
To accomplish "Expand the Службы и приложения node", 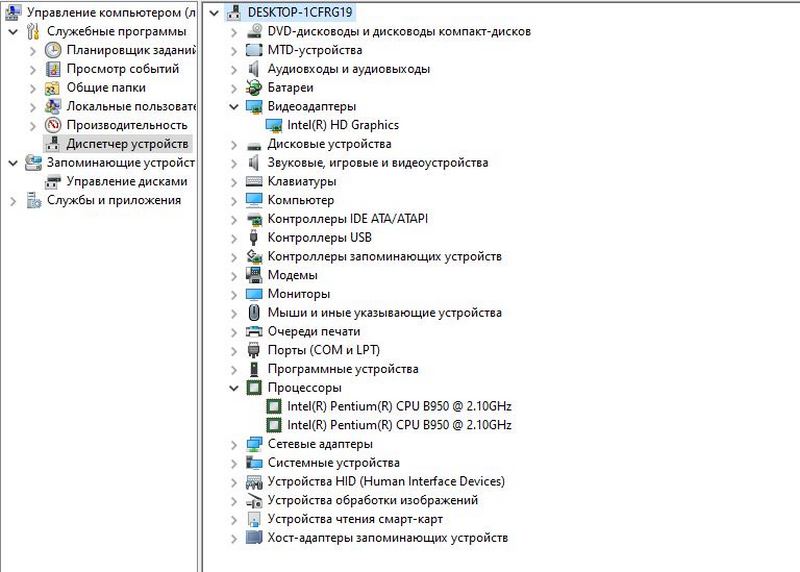I will coord(13,200).
